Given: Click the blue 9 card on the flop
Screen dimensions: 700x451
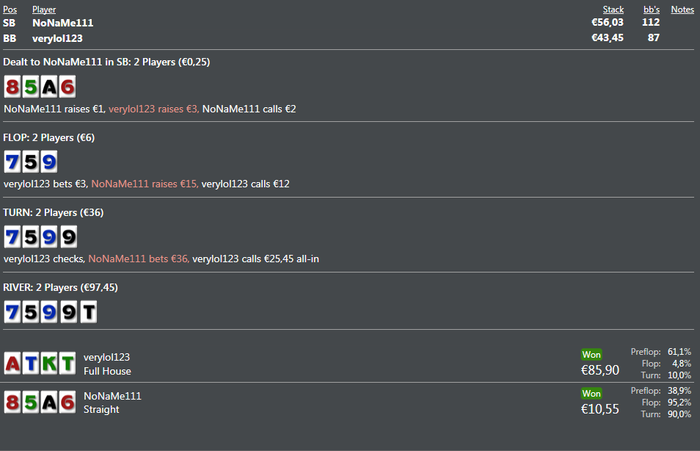Looking at the screenshot, I should click(x=49, y=162).
